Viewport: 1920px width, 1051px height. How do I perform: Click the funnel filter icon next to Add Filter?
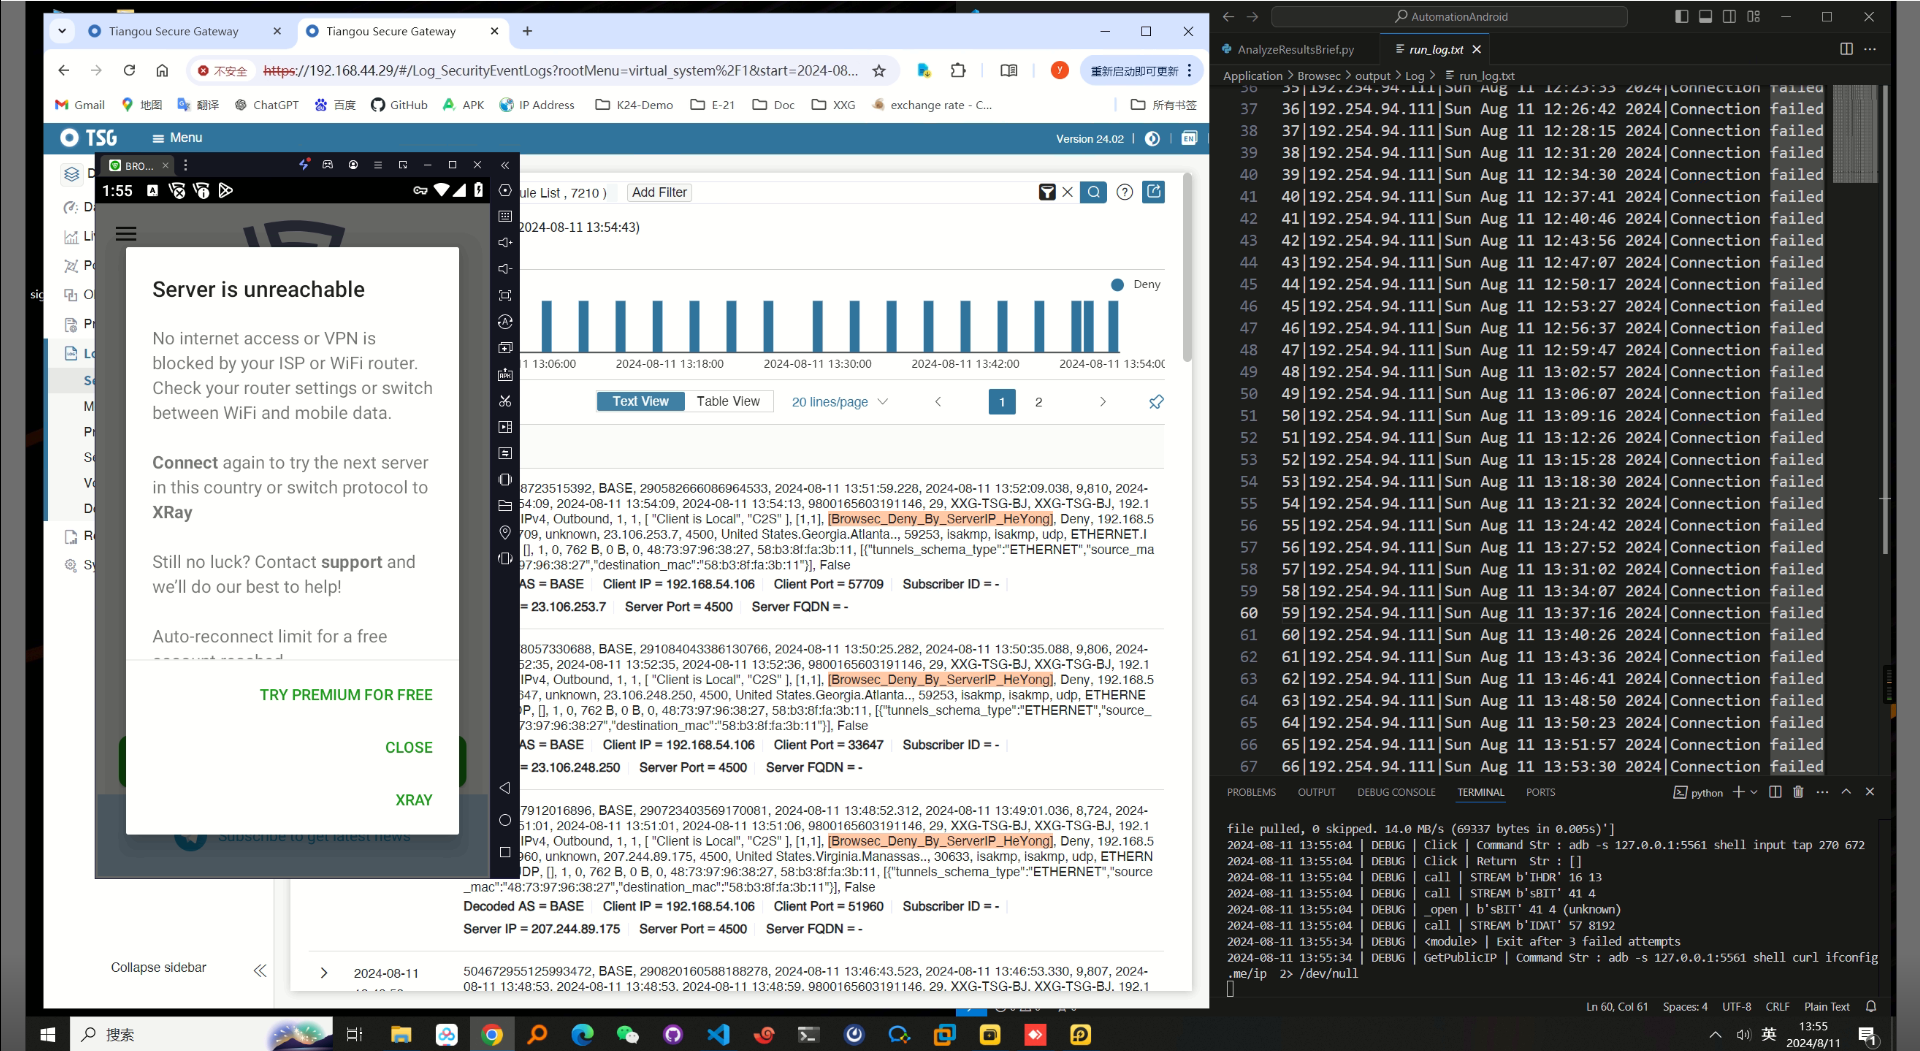tap(1047, 192)
